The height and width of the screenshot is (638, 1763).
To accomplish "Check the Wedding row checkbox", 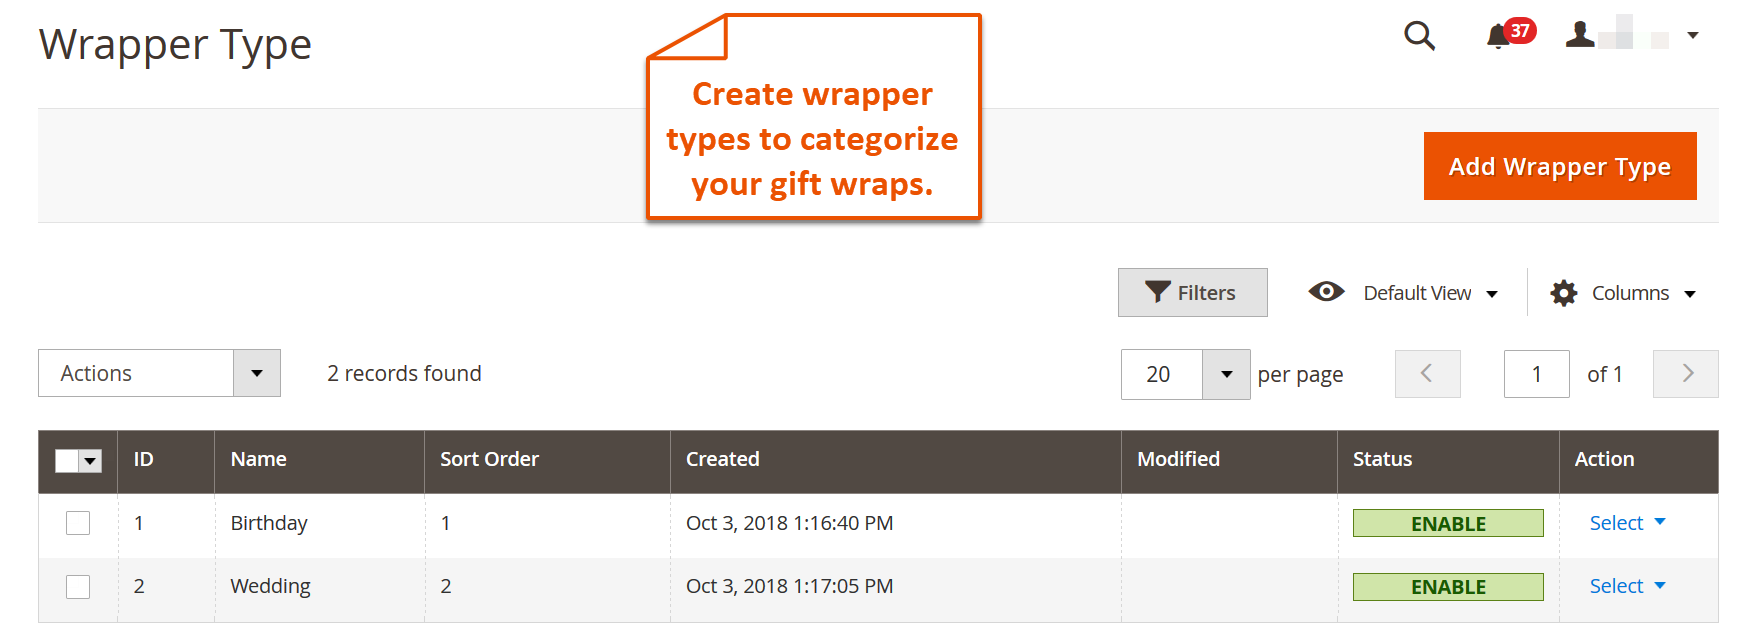I will point(78,587).
